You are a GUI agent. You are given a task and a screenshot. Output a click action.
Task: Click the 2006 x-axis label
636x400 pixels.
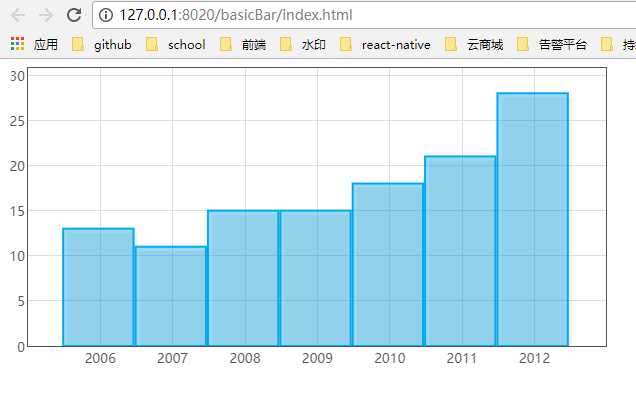pyautogui.click(x=100, y=358)
